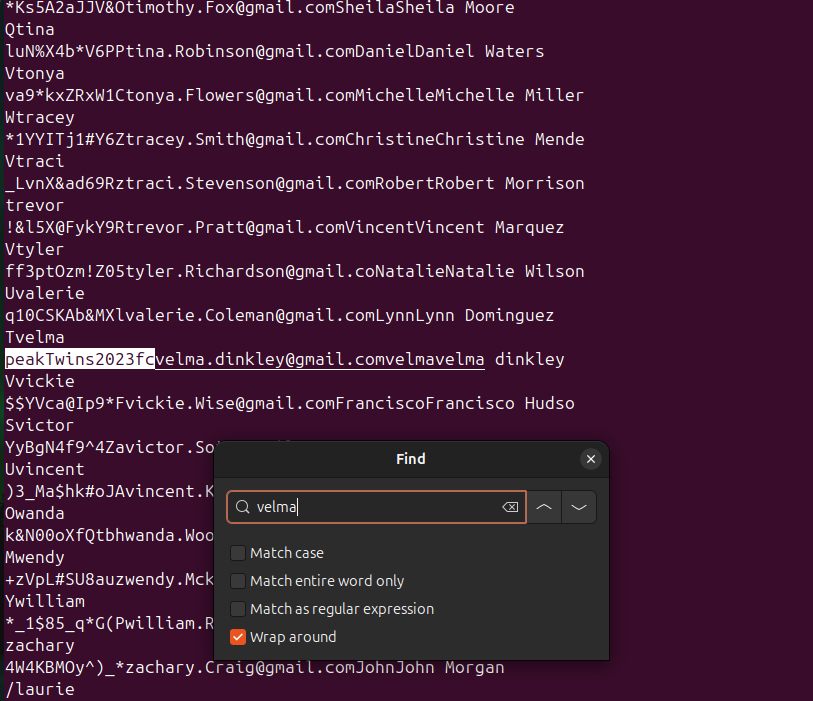Screen dimensions: 813x701
Task: Click John Morgan name
Action: [x=450, y=667]
